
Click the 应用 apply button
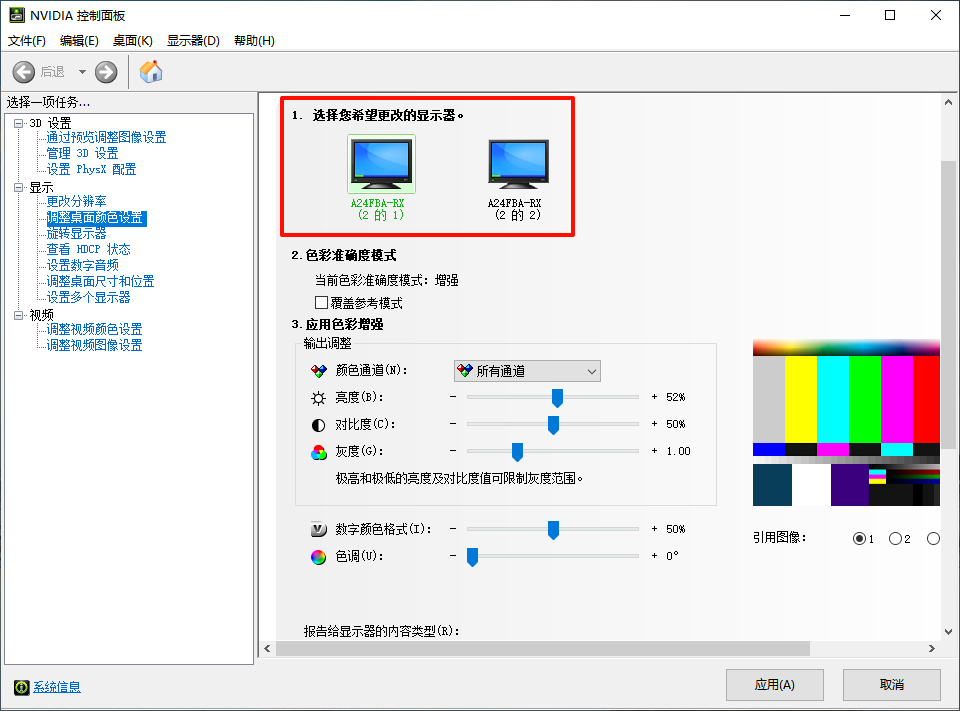775,685
